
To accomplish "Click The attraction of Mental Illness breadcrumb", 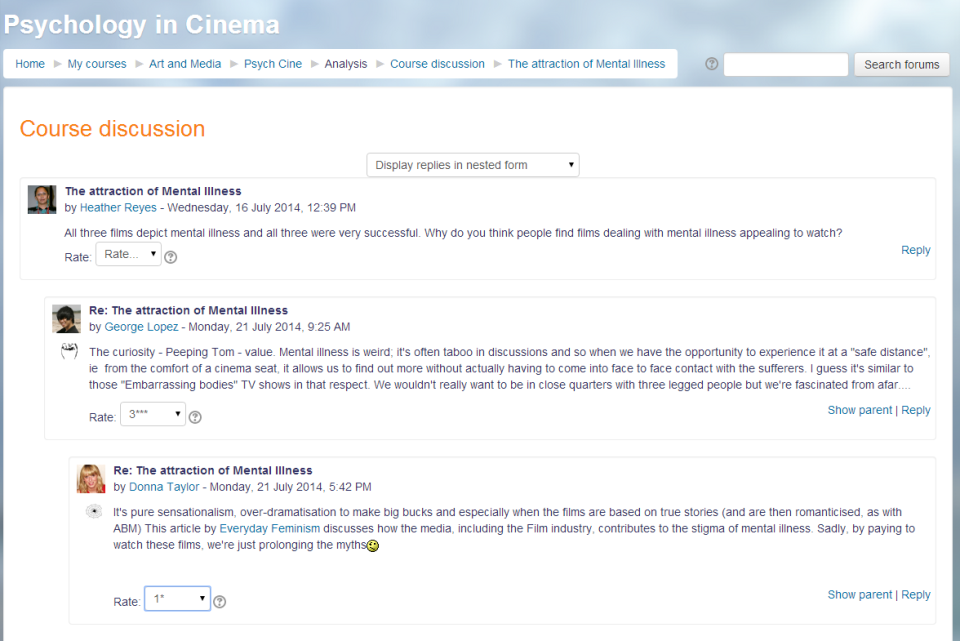I will pyautogui.click(x=587, y=64).
